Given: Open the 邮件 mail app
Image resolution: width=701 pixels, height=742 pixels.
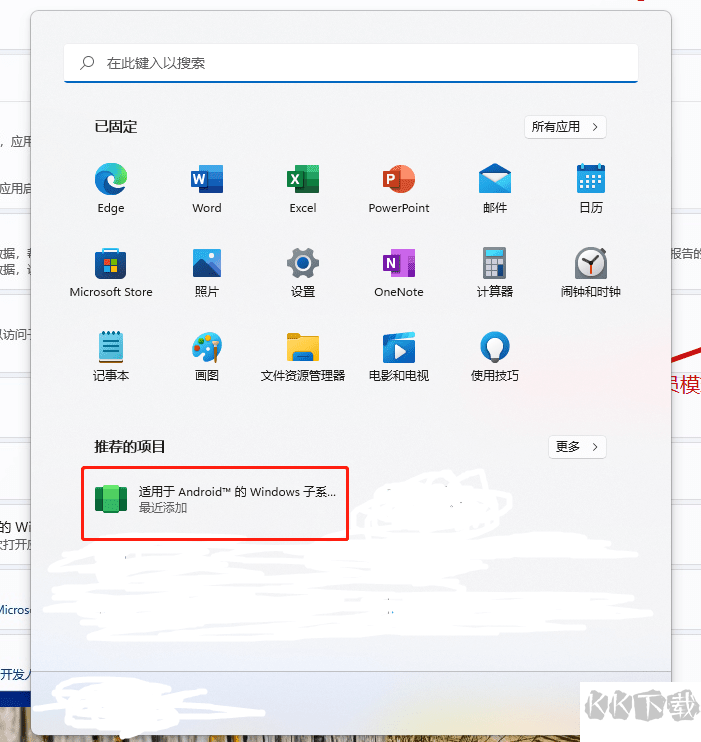Looking at the screenshot, I should pos(495,178).
